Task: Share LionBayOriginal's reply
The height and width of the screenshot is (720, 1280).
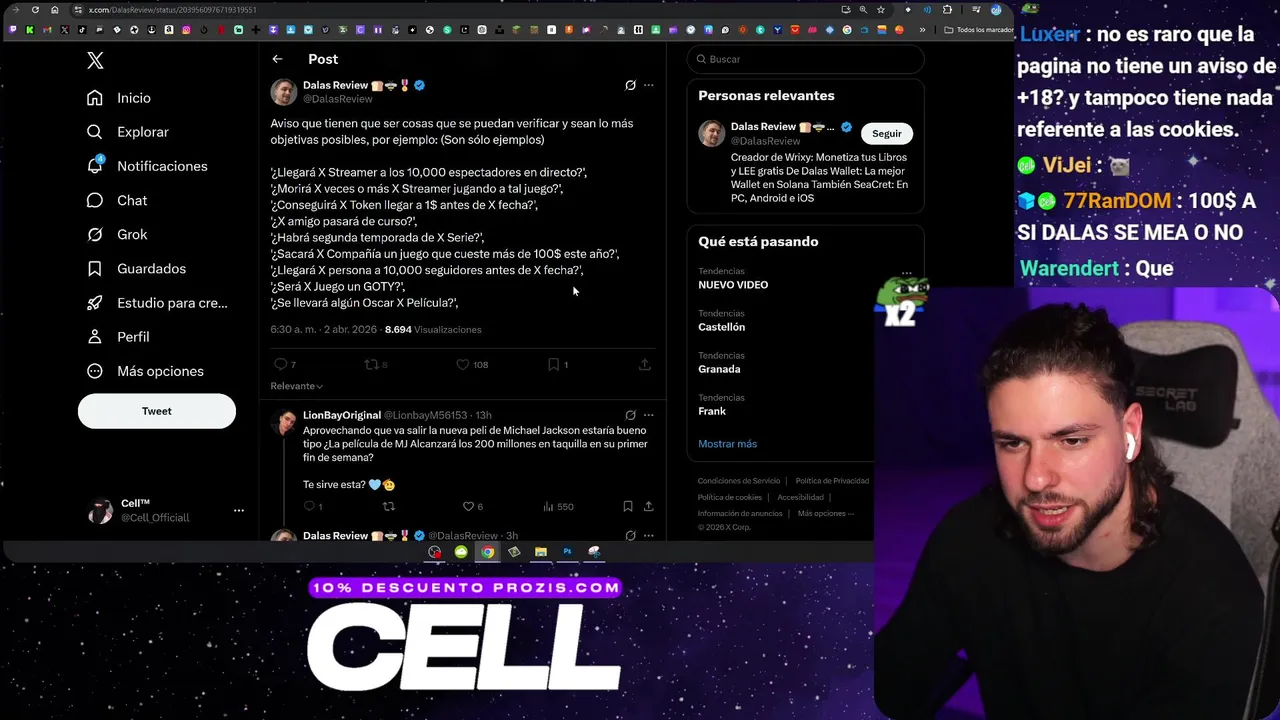Action: pos(648,507)
